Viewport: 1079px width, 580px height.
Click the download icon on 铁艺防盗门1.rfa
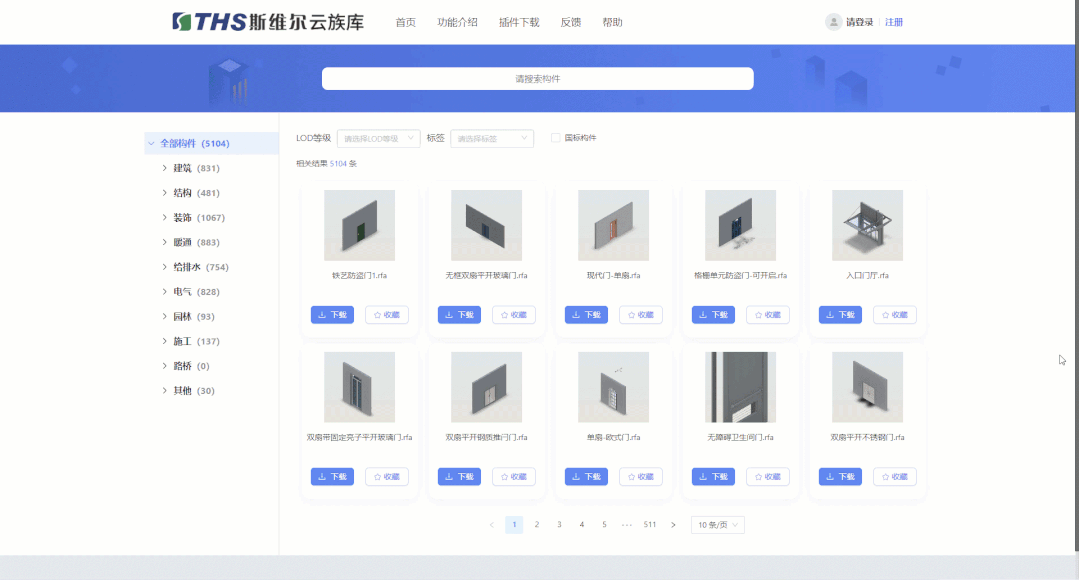pyautogui.click(x=322, y=314)
